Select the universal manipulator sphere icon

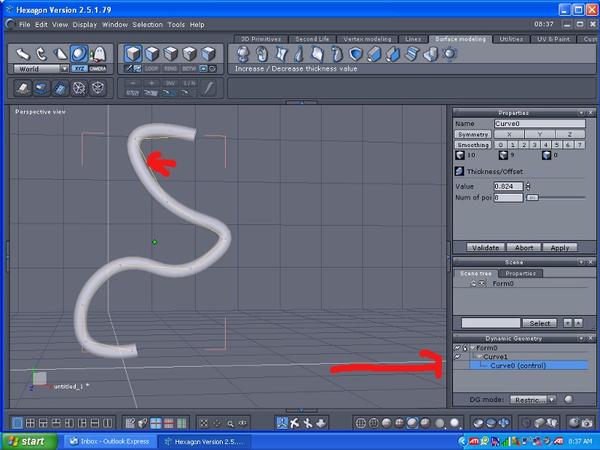pos(79,54)
